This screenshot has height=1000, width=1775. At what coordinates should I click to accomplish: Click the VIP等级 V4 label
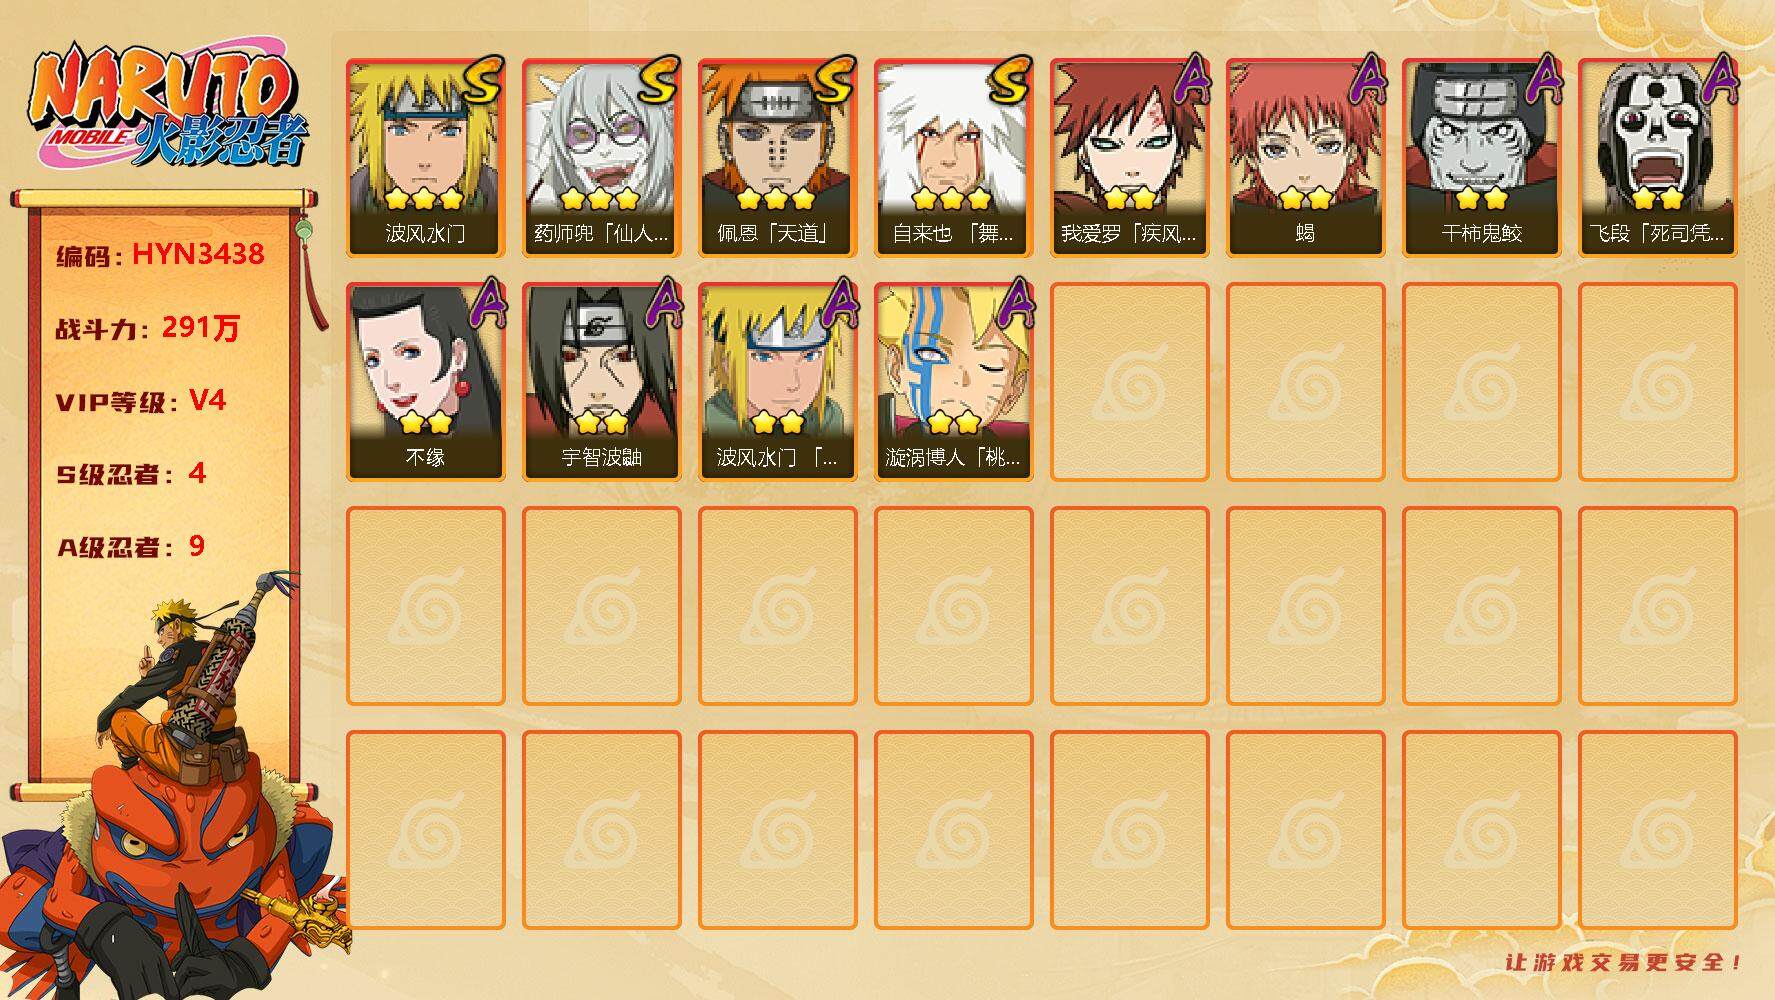pyautogui.click(x=141, y=401)
